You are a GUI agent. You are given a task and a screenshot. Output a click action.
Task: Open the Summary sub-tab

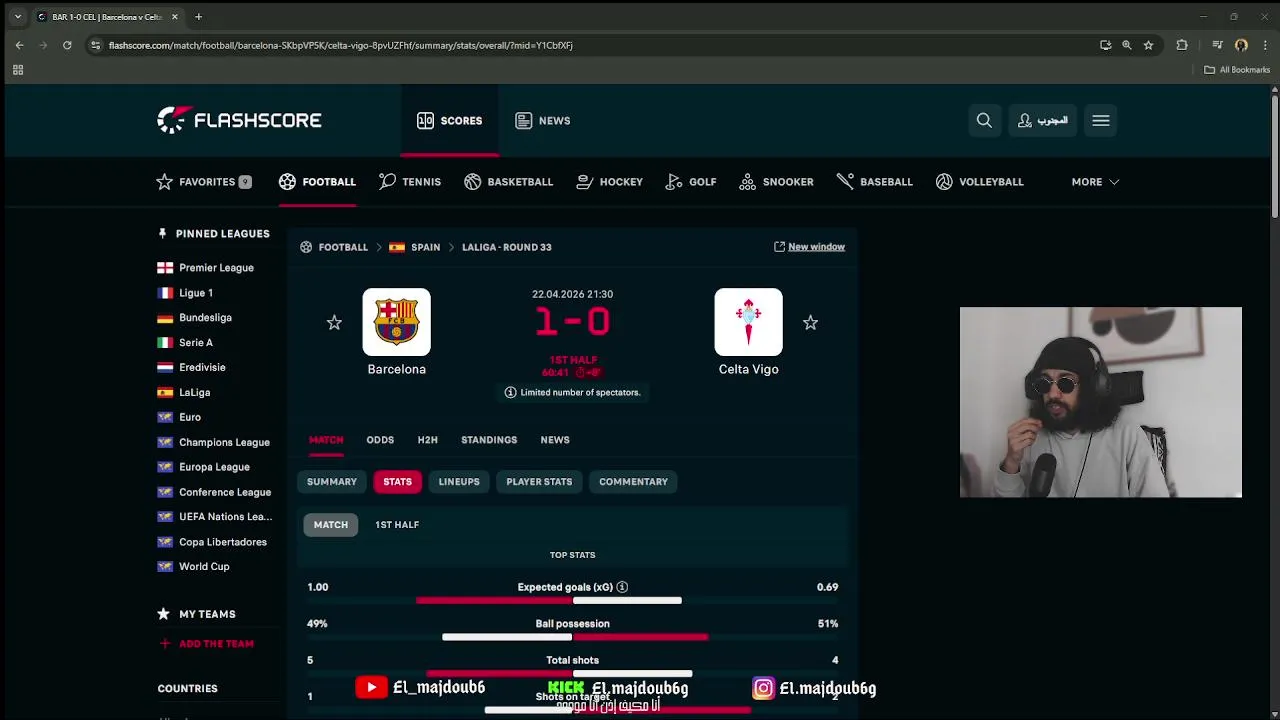[332, 482]
